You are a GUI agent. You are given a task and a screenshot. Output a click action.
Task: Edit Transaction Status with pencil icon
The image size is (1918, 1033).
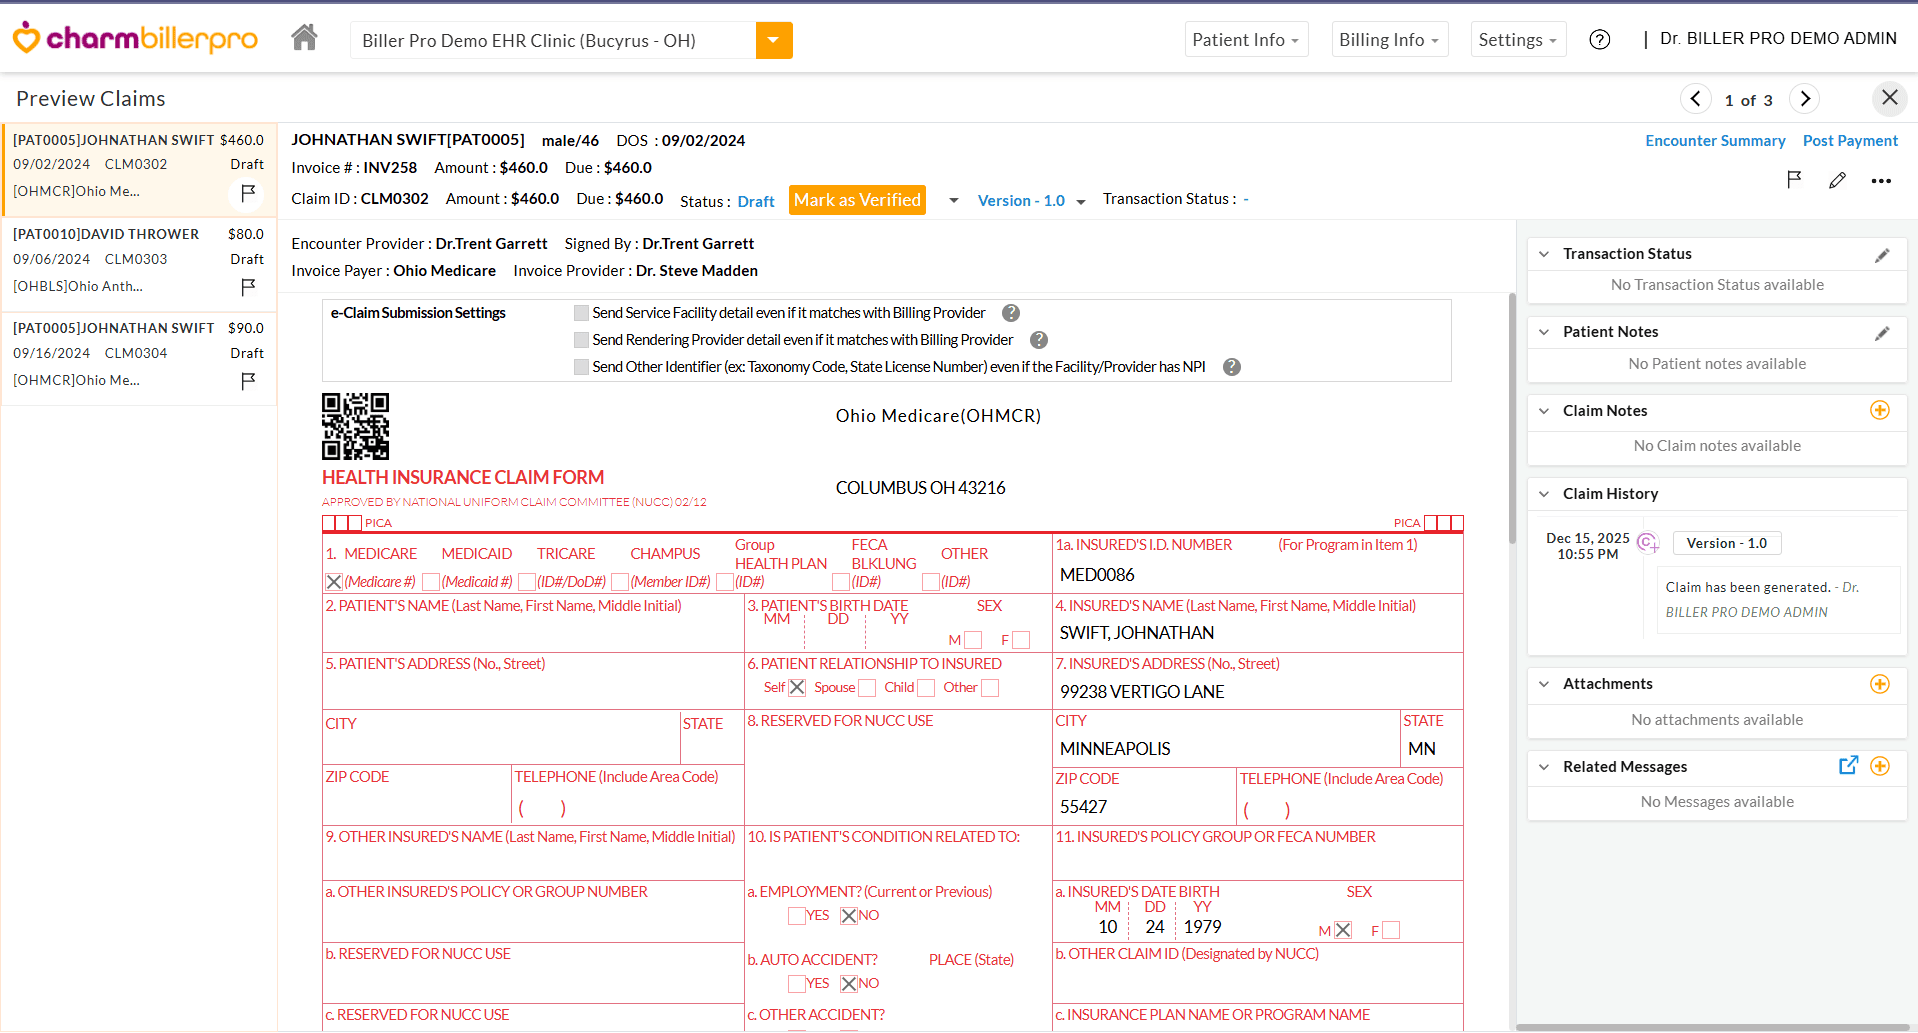pyautogui.click(x=1882, y=255)
